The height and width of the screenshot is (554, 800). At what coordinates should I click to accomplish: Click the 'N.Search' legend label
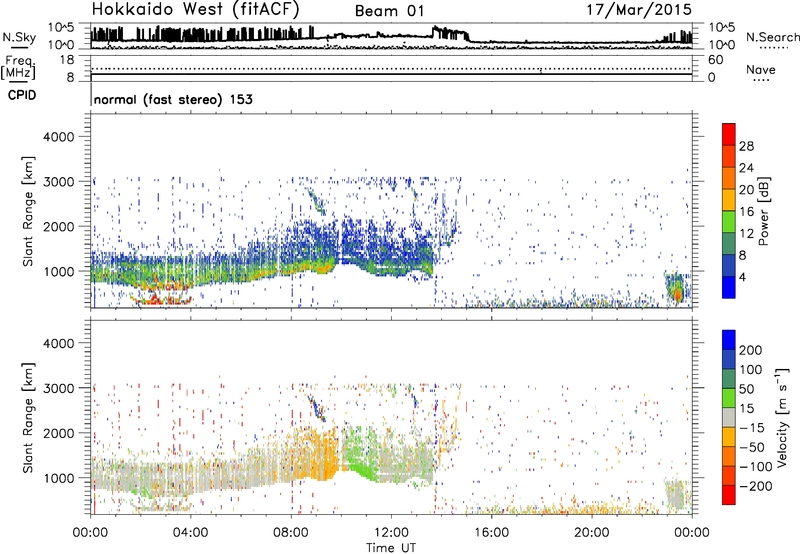(773, 37)
